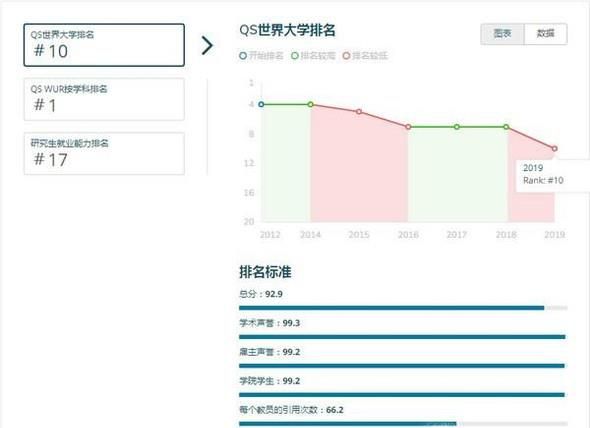
Task: Click the 2015 x-axis year label
Action: click(x=359, y=235)
